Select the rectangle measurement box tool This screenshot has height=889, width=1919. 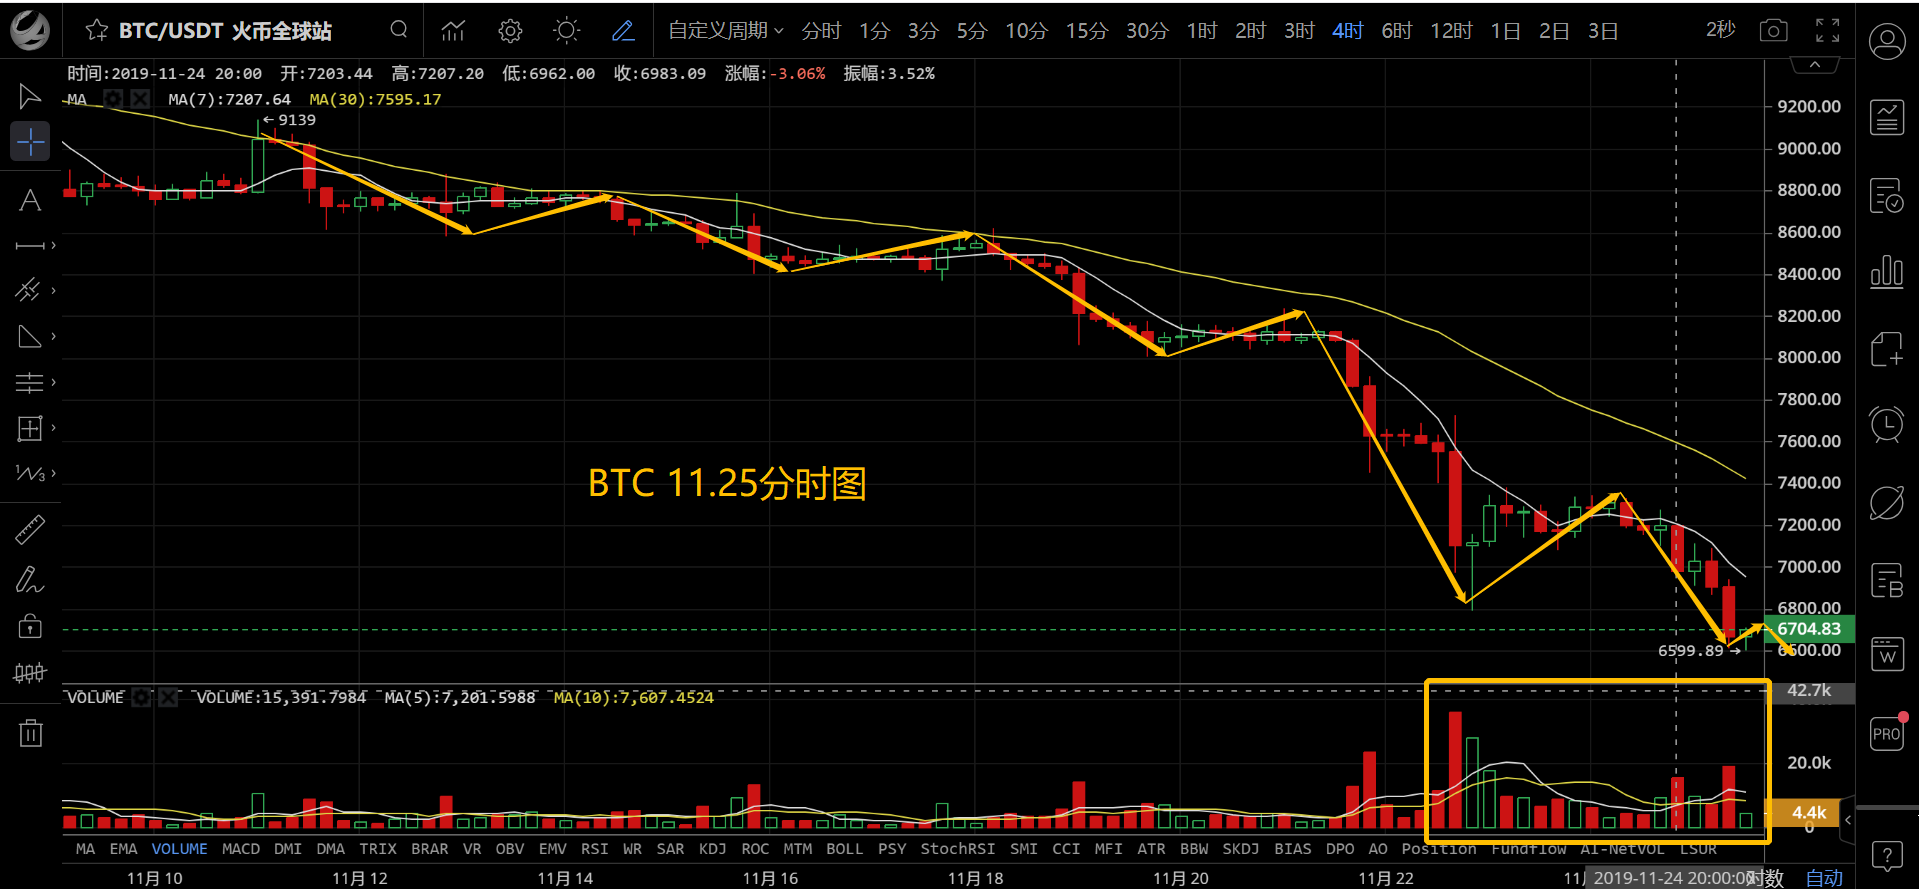click(x=30, y=428)
